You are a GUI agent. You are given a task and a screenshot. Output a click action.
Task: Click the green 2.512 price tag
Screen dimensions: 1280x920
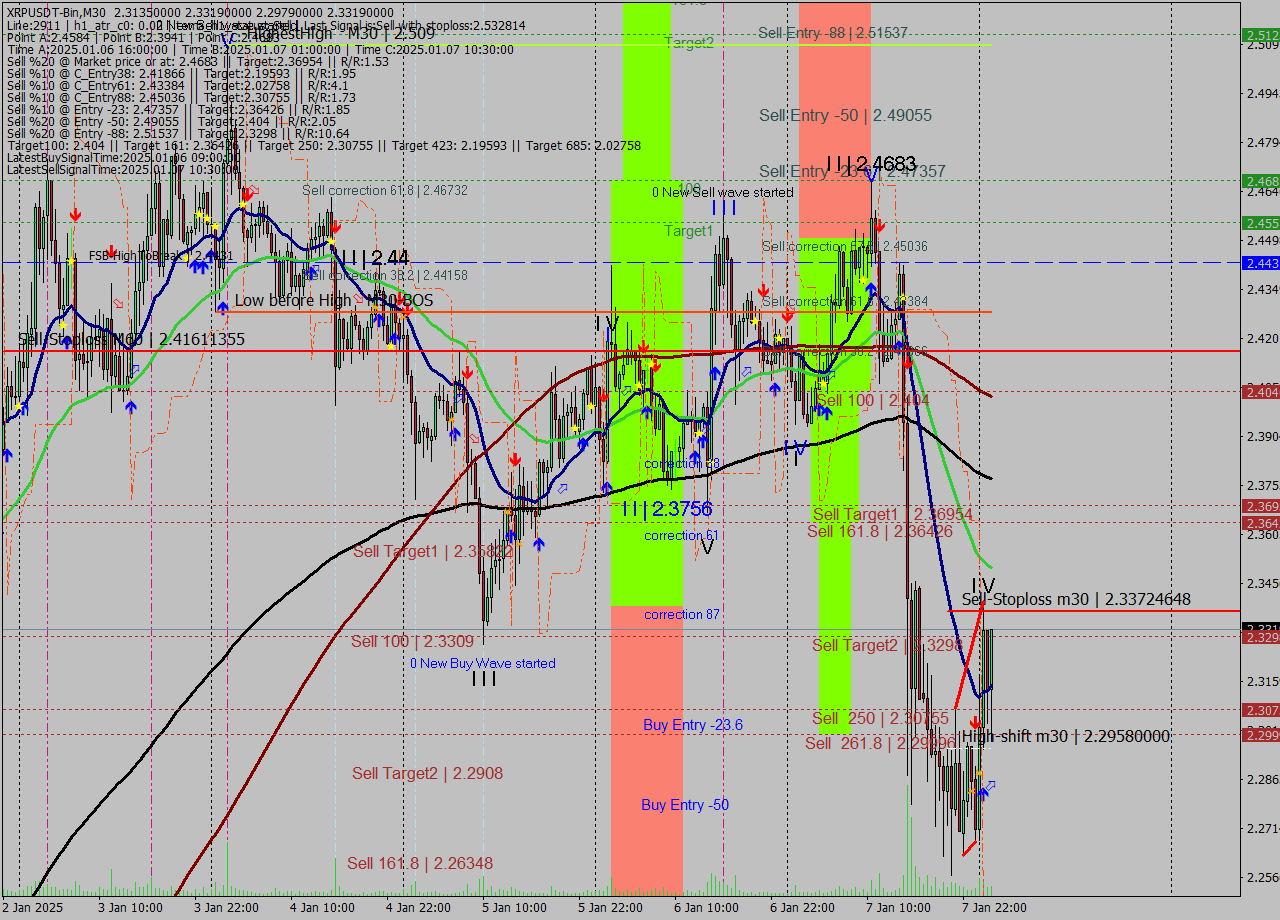pyautogui.click(x=1260, y=35)
